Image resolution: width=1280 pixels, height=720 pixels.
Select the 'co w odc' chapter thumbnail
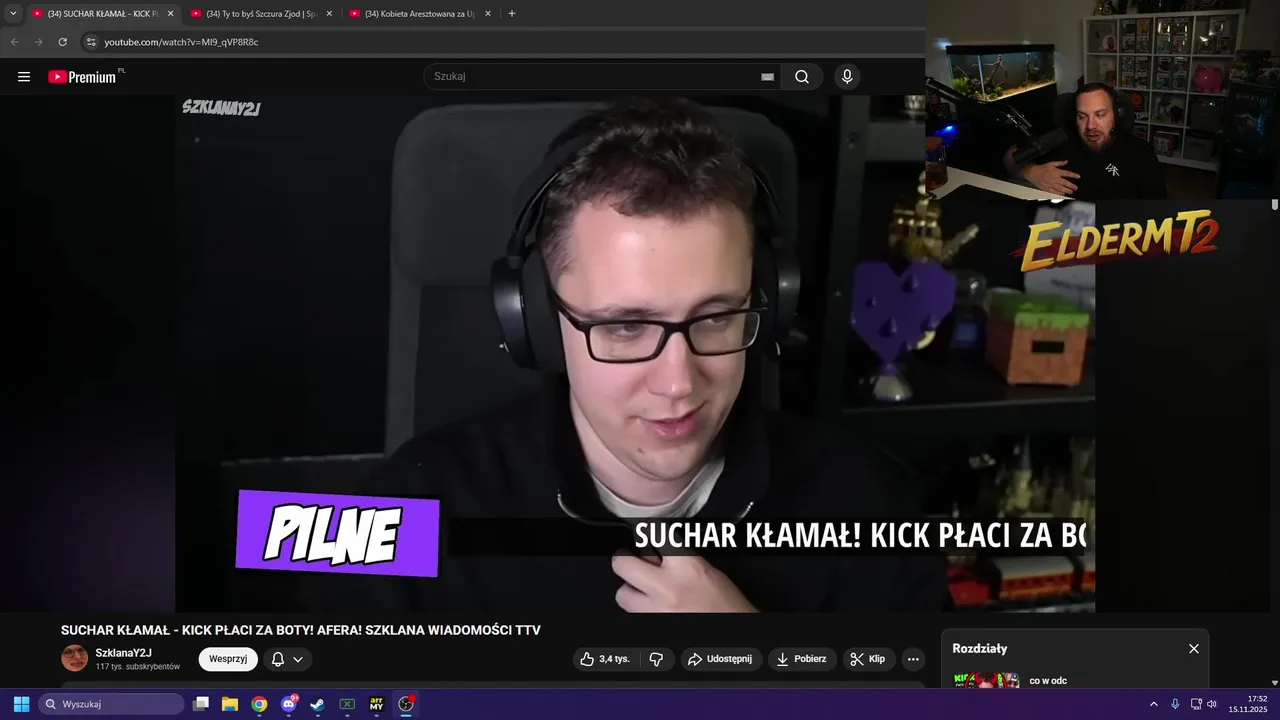coord(986,680)
